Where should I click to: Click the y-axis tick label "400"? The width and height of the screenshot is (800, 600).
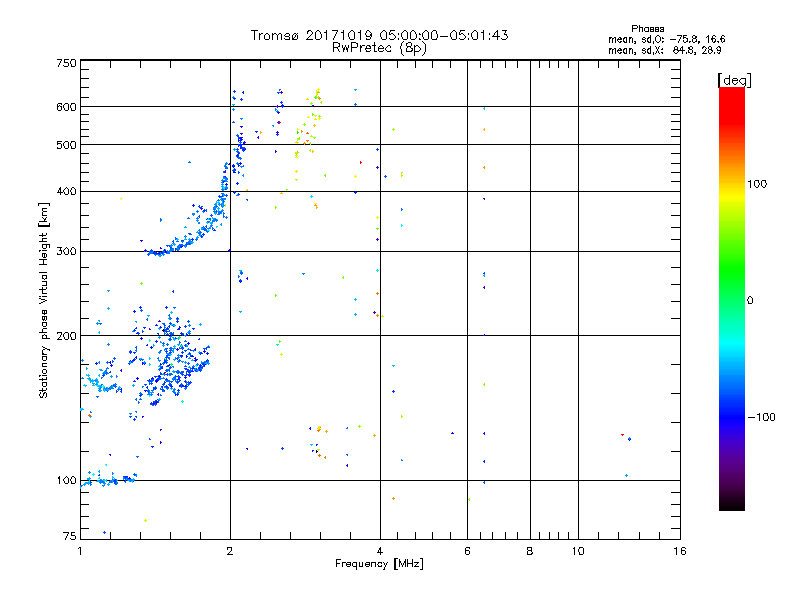pyautogui.click(x=67, y=191)
